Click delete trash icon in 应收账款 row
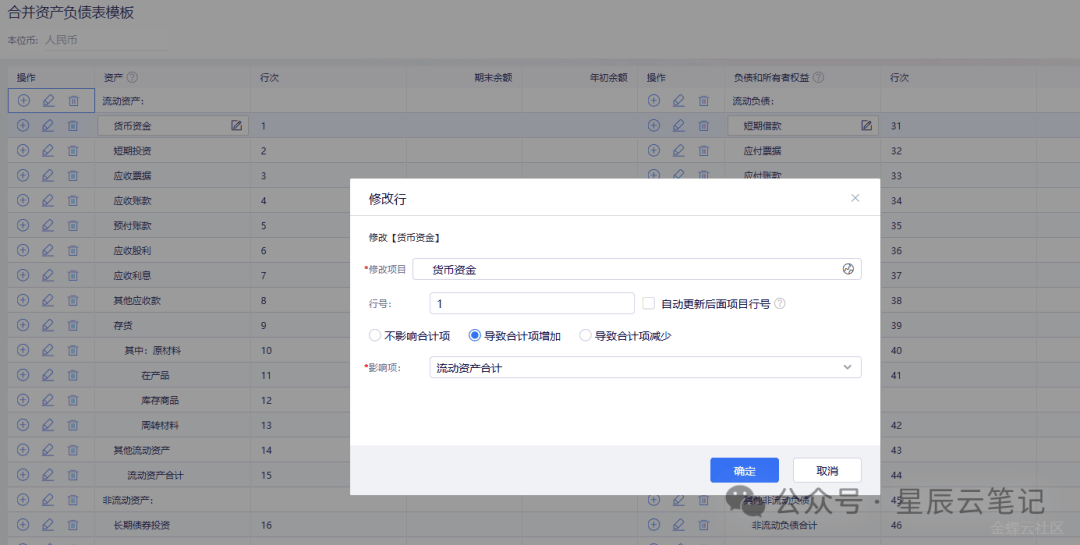This screenshot has height=545, width=1080. pyautogui.click(x=73, y=200)
